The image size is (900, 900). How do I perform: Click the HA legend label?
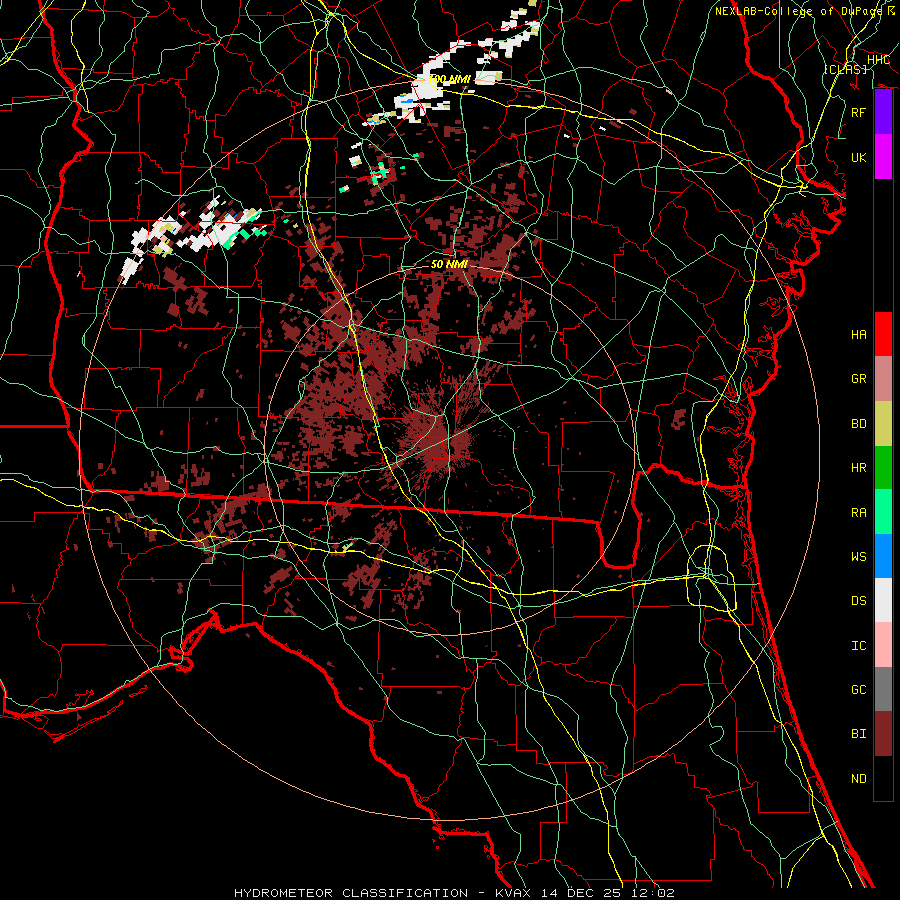pyautogui.click(x=859, y=334)
